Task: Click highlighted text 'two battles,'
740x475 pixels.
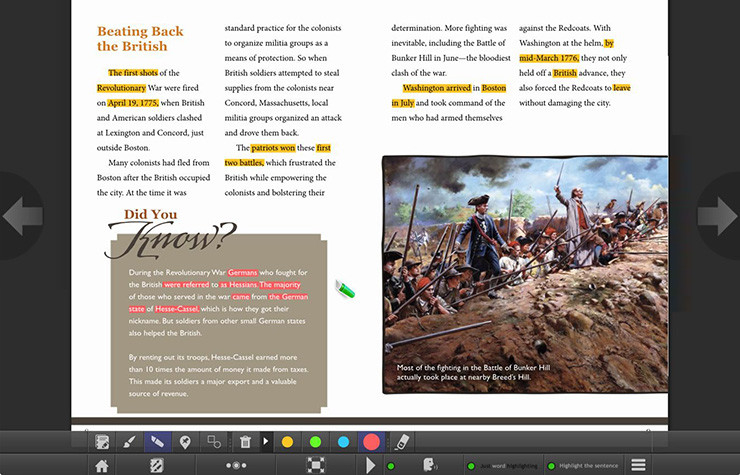Action: point(244,163)
